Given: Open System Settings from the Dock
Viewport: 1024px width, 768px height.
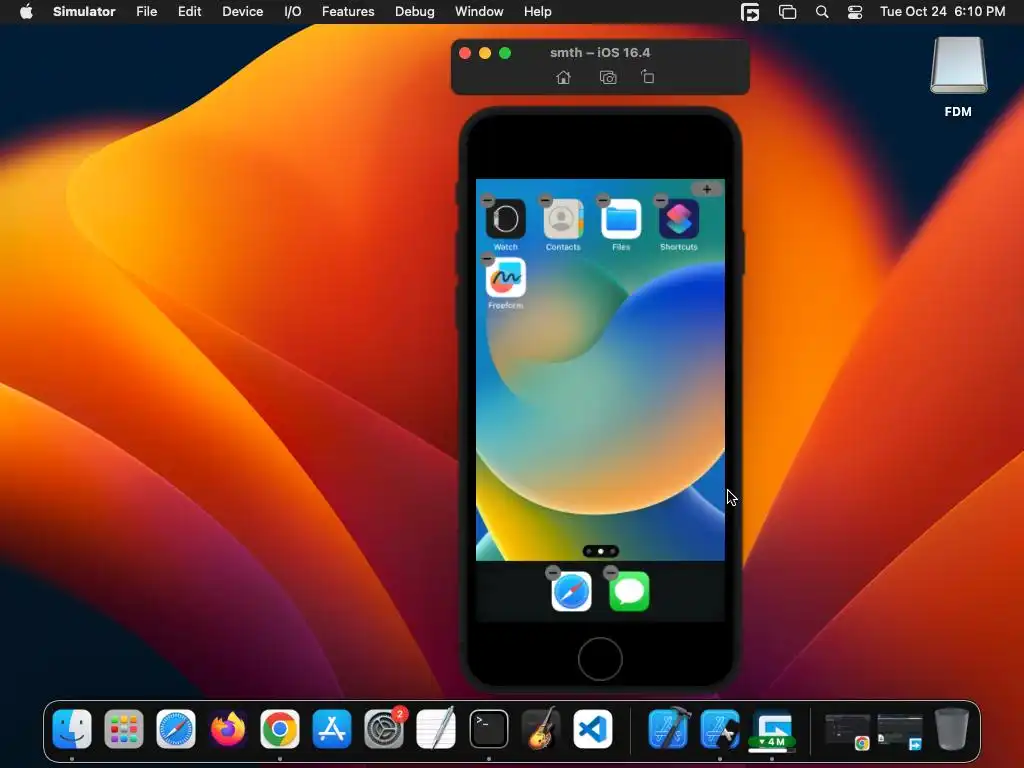Looking at the screenshot, I should point(384,729).
